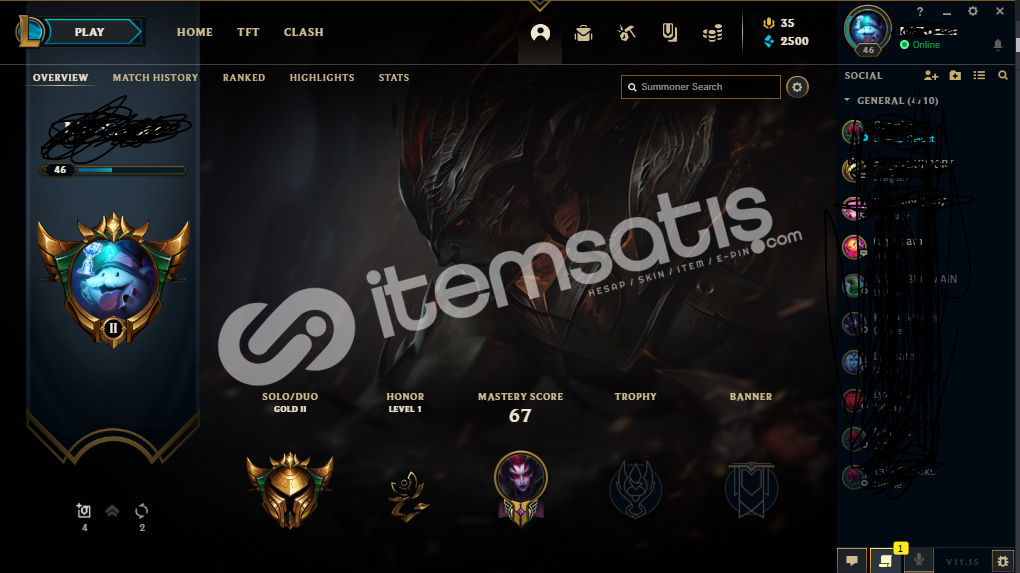The height and width of the screenshot is (573, 1020).
Task: Switch to the Match History tab
Action: pyautogui.click(x=155, y=77)
